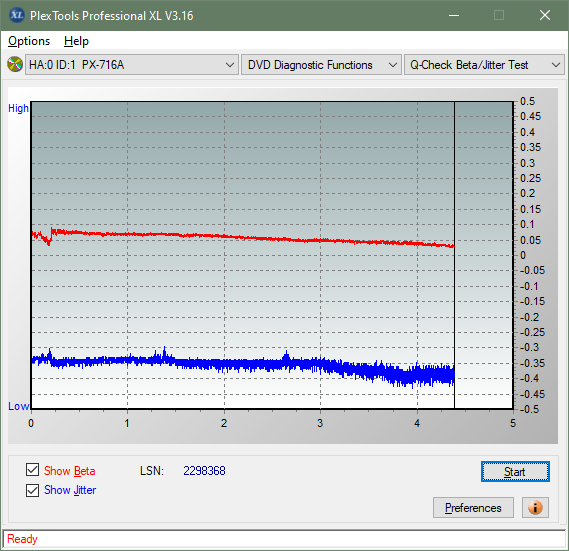Click the PlexTools XL logo in the title bar

click(17, 15)
